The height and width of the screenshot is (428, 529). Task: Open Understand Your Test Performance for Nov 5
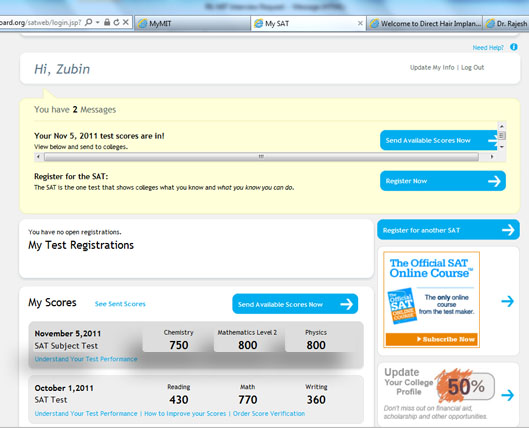[x=86, y=359]
